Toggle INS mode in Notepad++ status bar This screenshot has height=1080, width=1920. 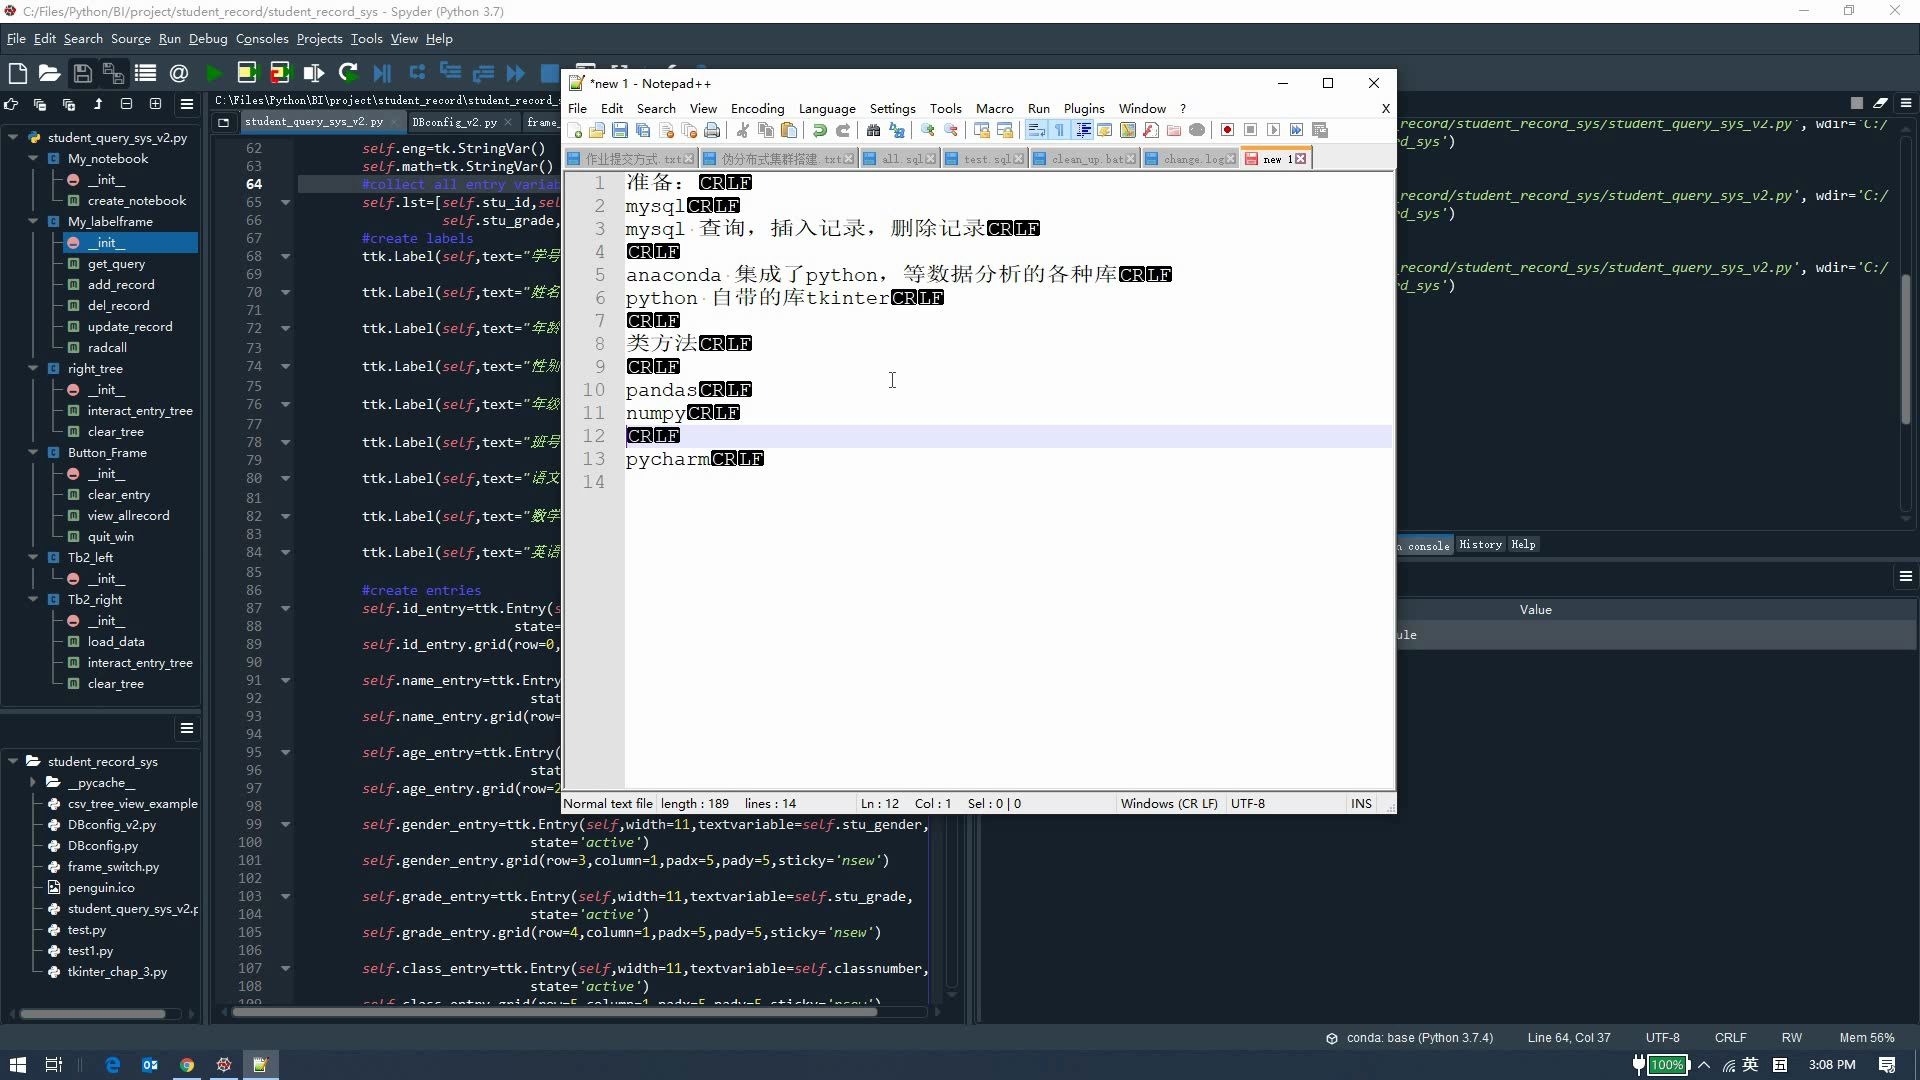coord(1361,804)
